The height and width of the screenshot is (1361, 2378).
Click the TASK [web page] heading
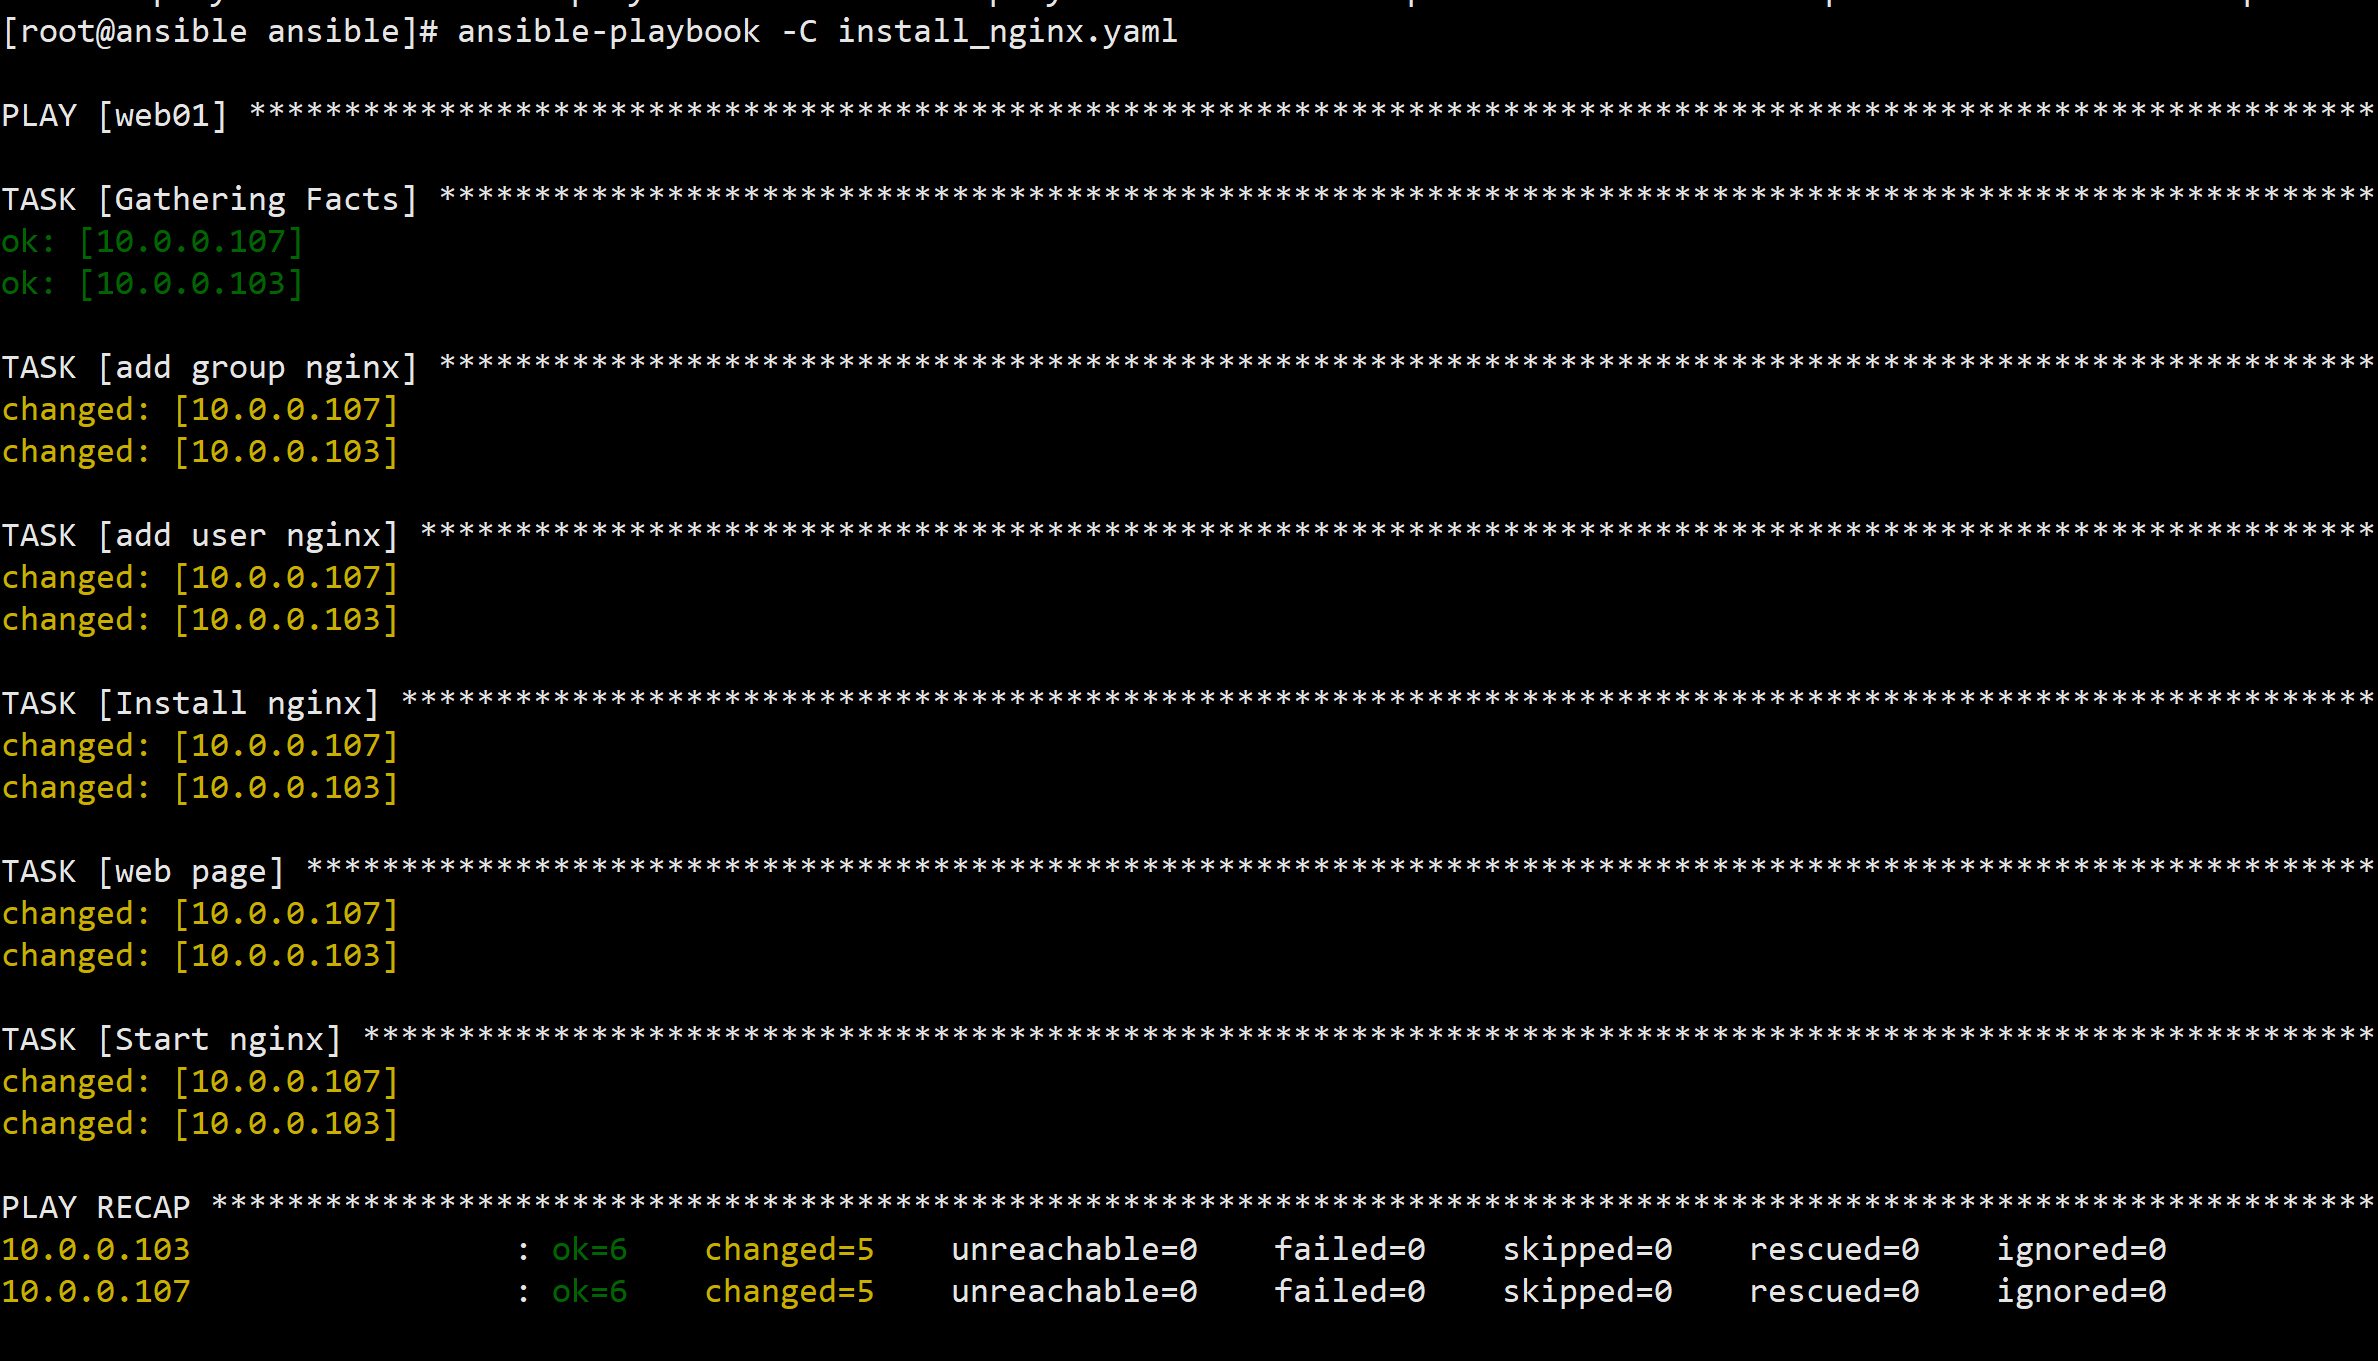(x=143, y=872)
